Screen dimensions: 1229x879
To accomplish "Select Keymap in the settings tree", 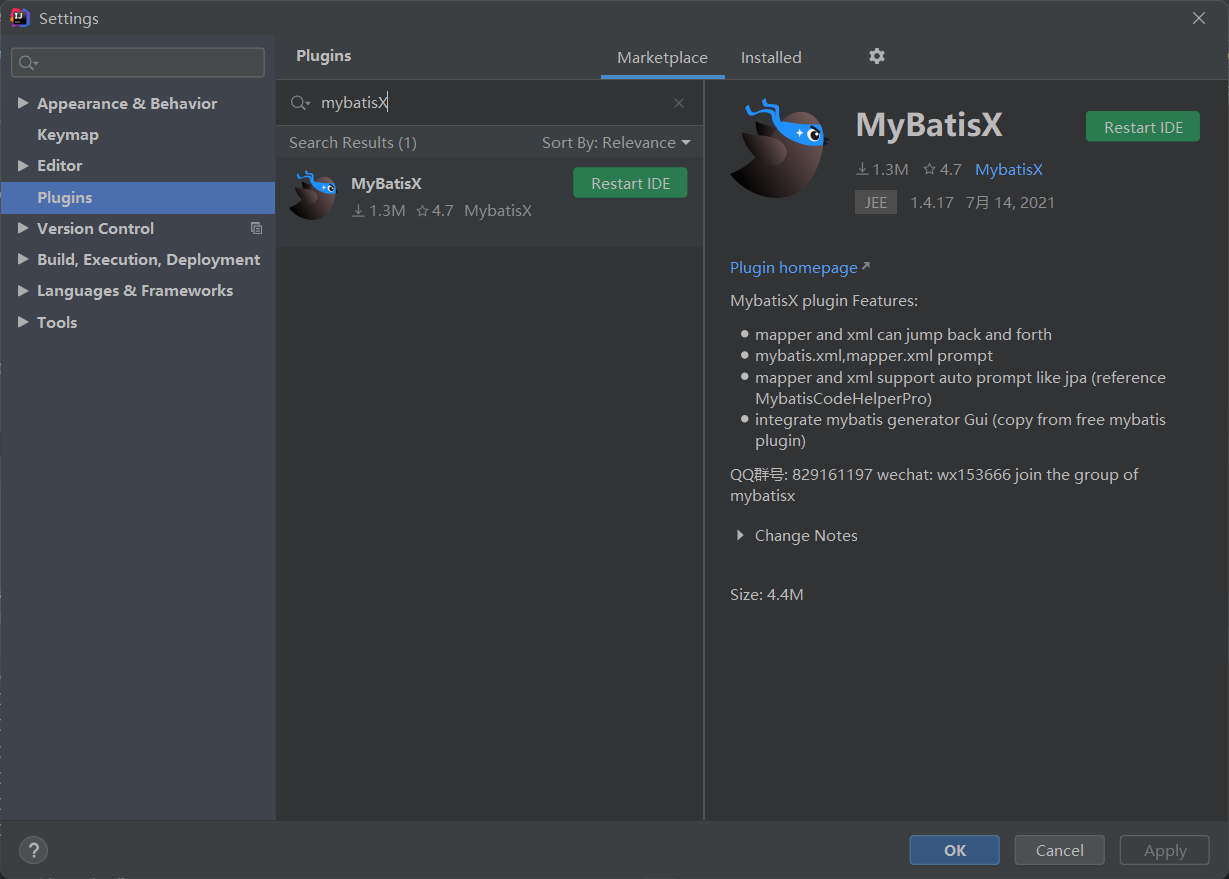I will pyautogui.click(x=68, y=134).
